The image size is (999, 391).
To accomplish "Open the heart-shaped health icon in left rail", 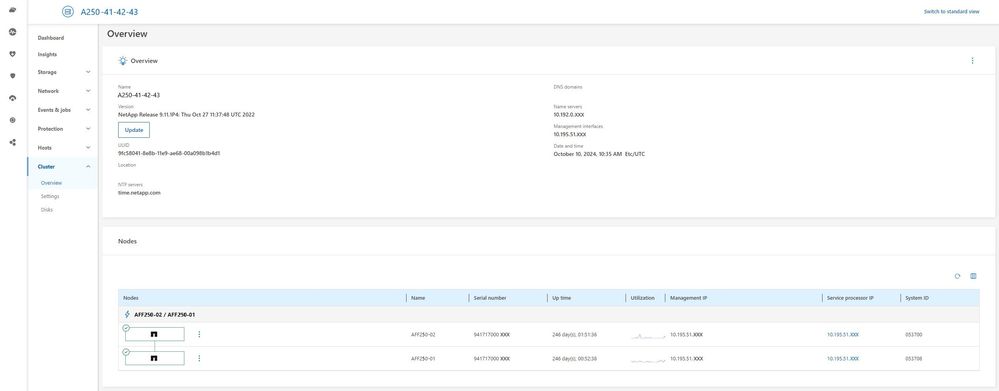I will pyautogui.click(x=13, y=54).
